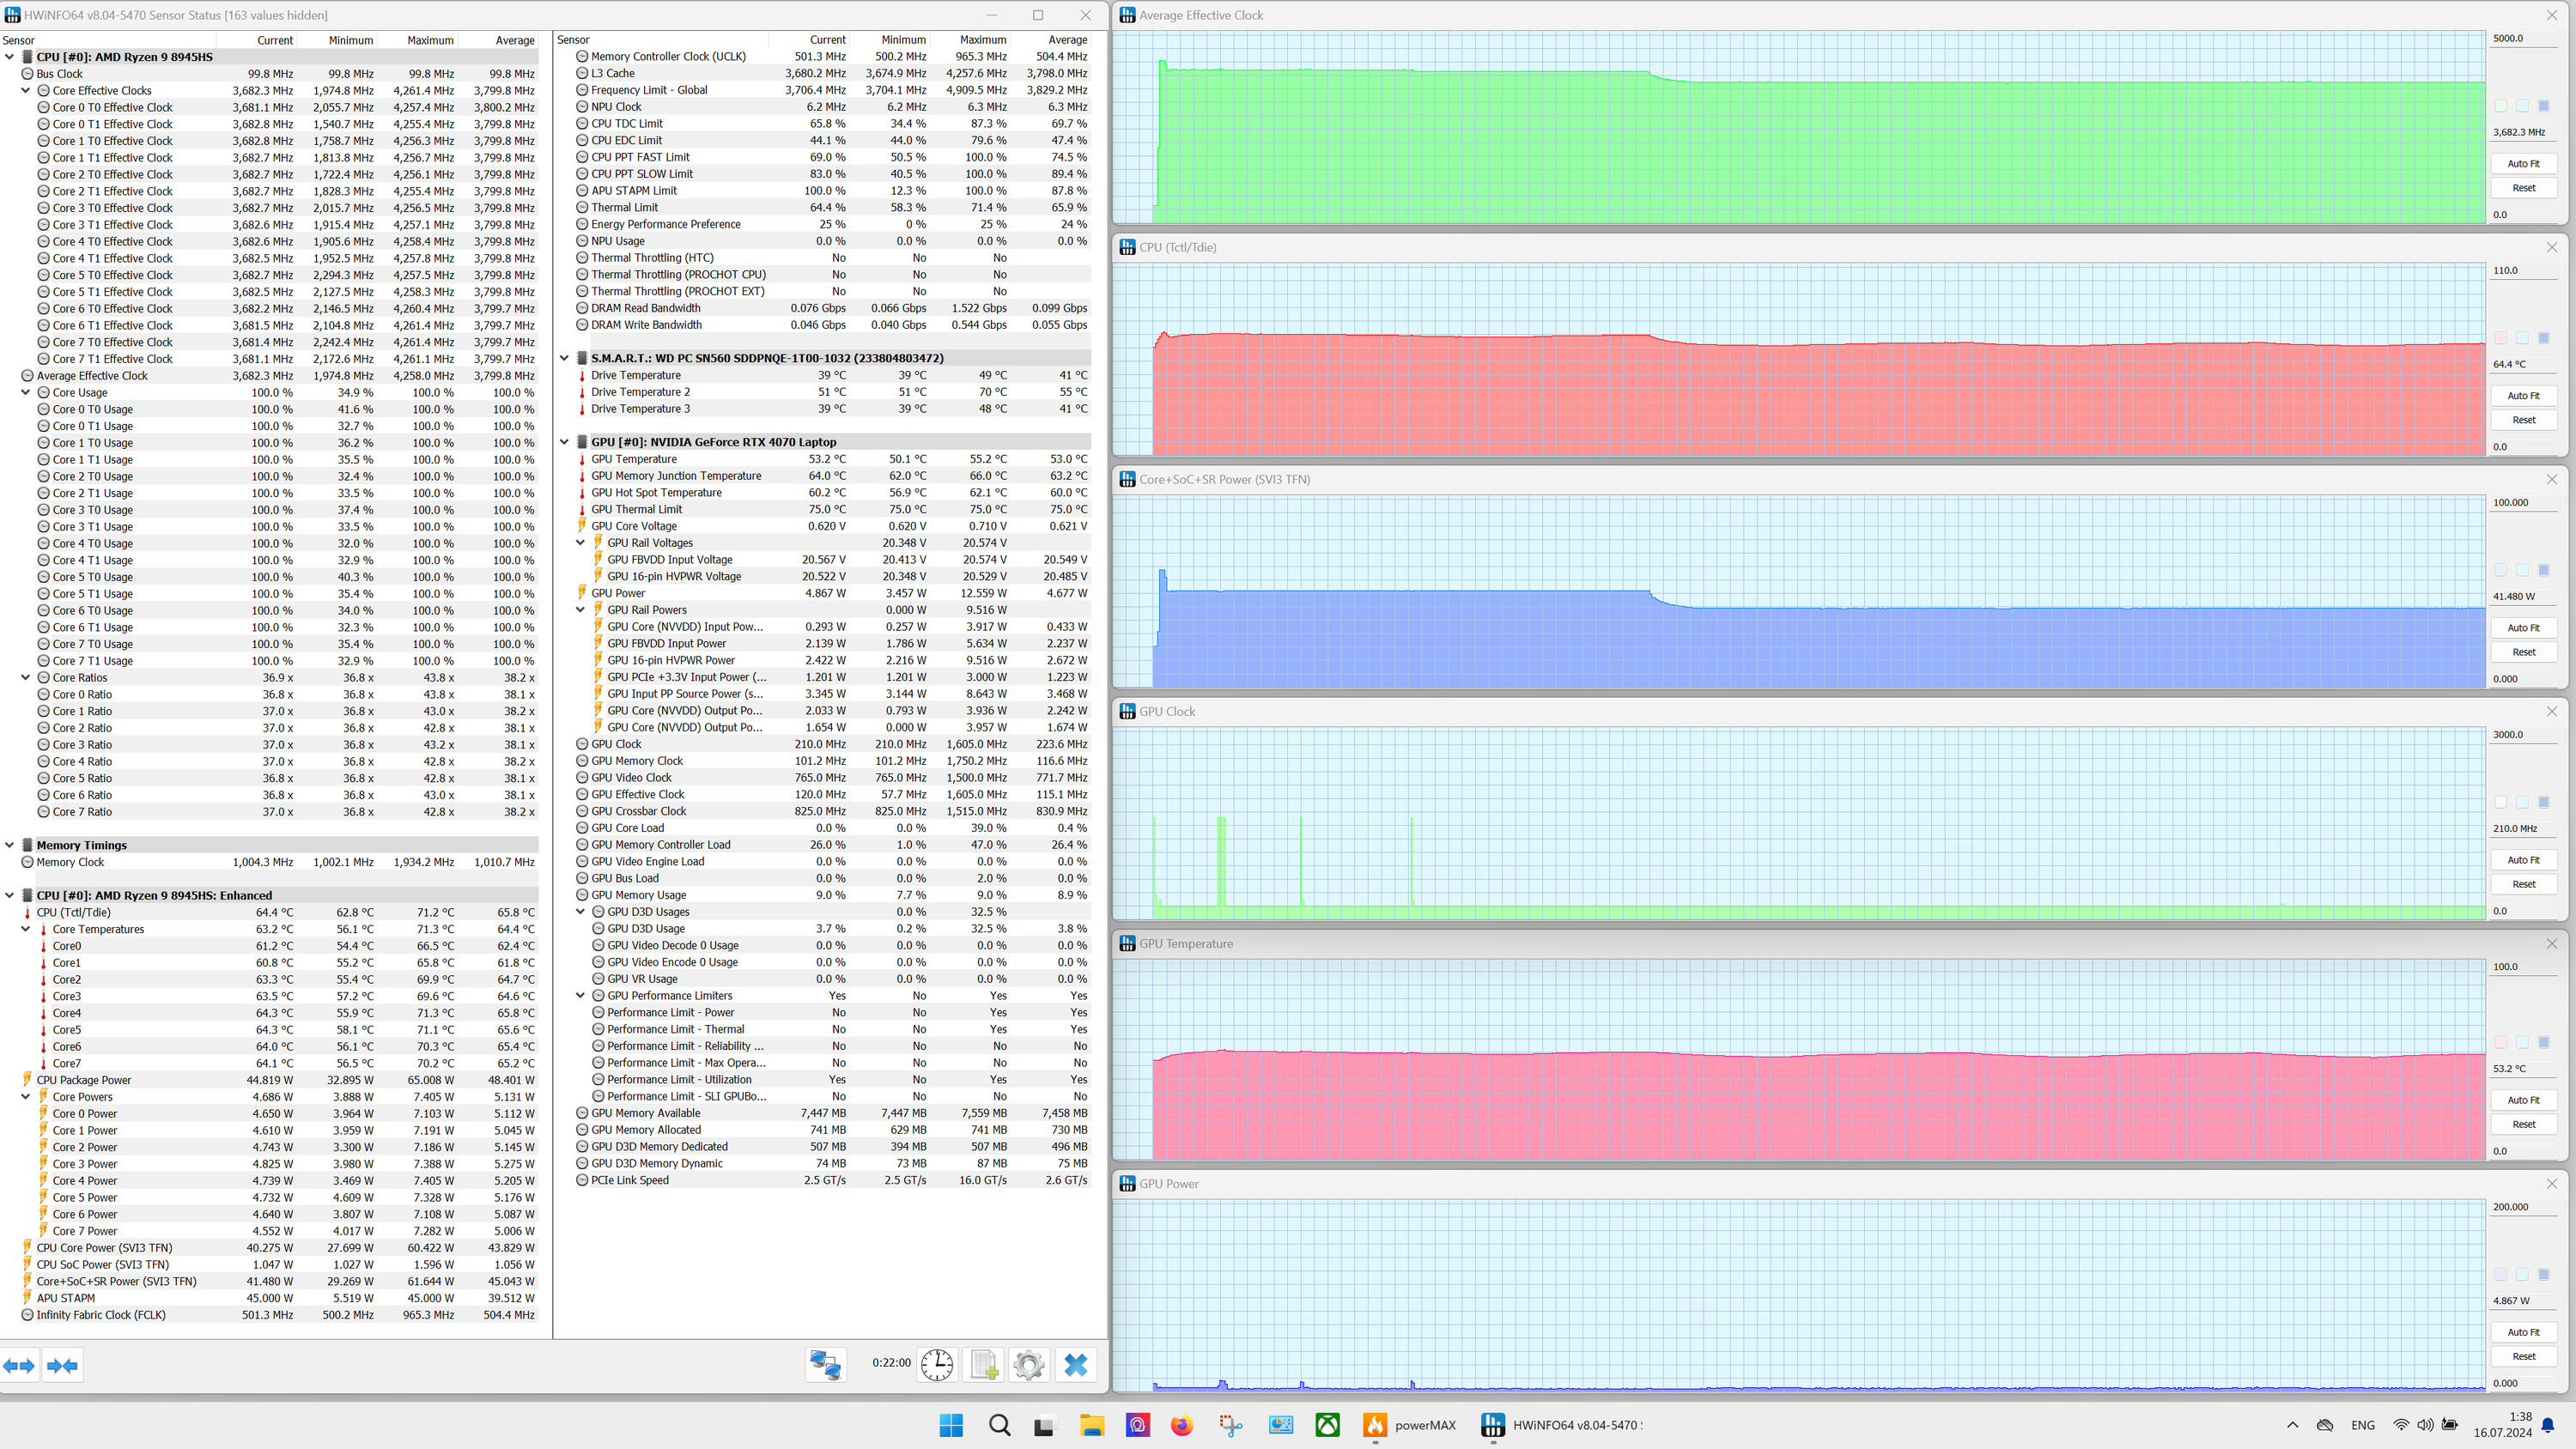Collapse the CPU [#0]: AMD Ryzen 9 8945HS group

pyautogui.click(x=10, y=57)
